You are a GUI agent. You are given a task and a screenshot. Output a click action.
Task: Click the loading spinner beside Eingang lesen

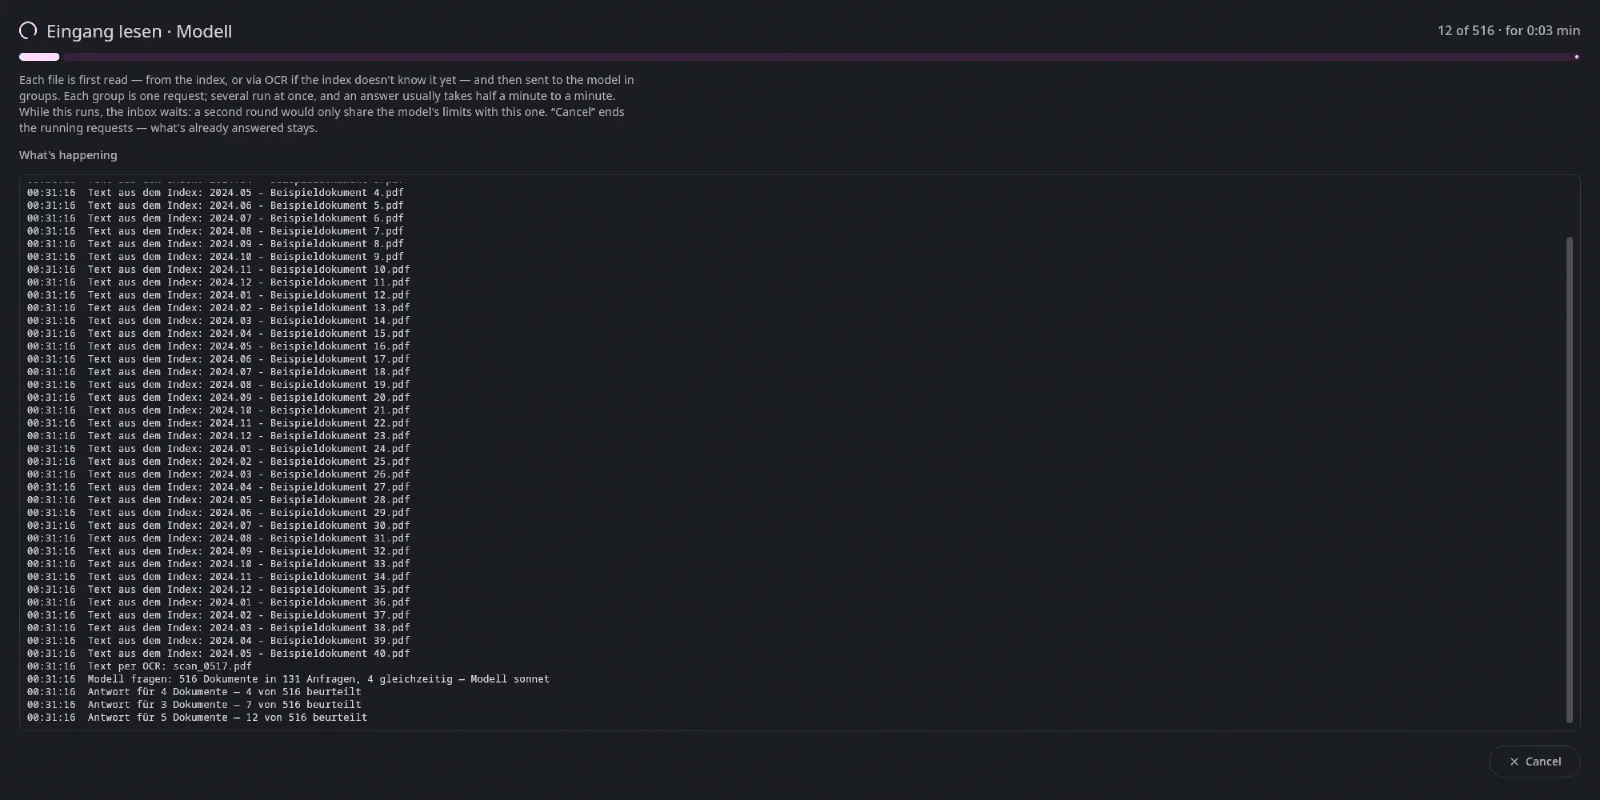click(28, 30)
